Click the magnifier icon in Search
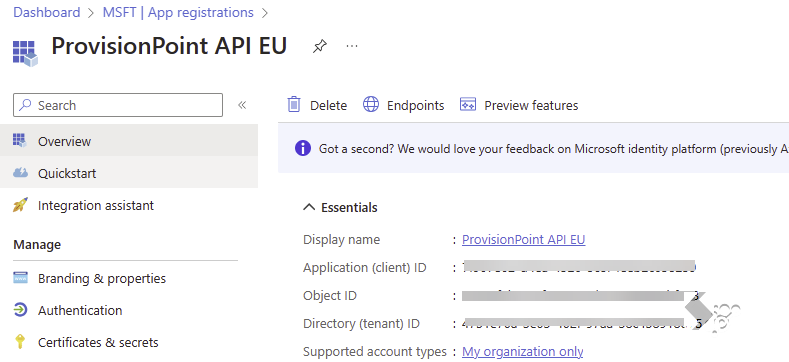 26,105
